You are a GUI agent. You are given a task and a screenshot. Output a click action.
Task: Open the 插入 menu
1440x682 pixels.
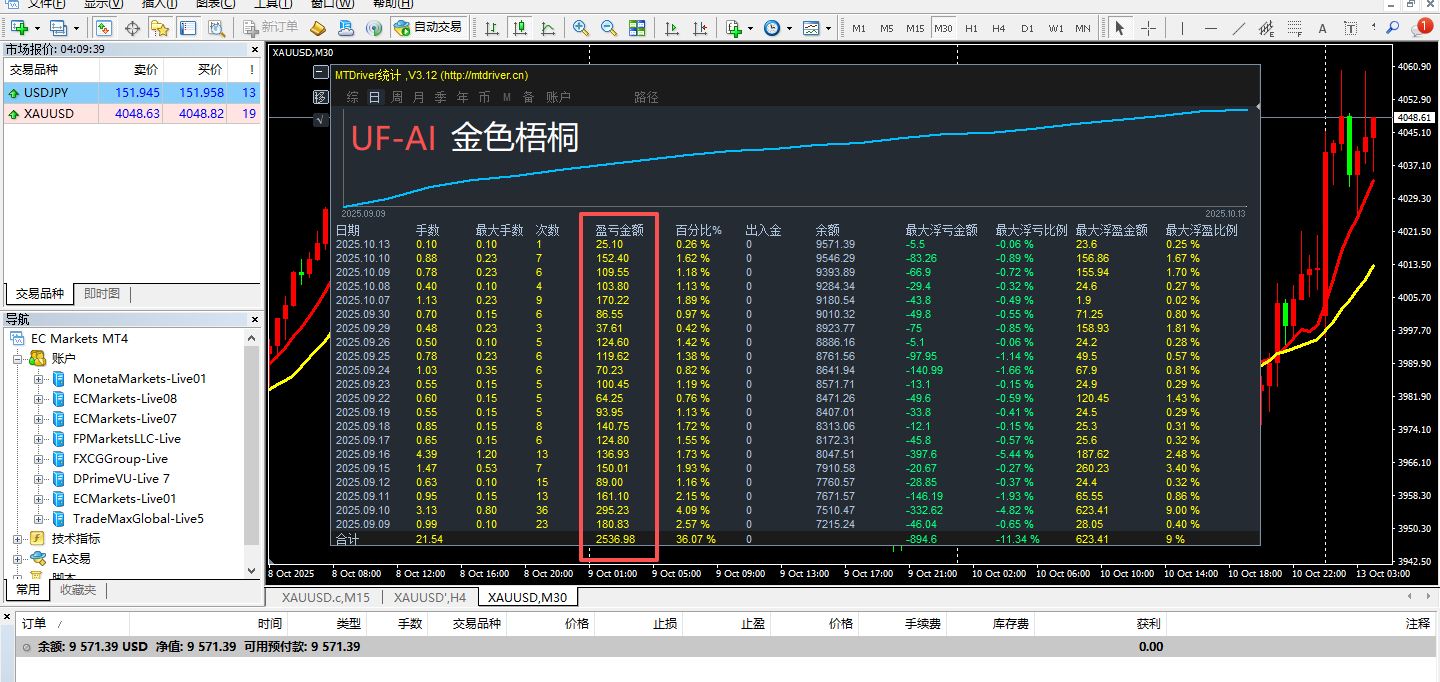pyautogui.click(x=160, y=4)
